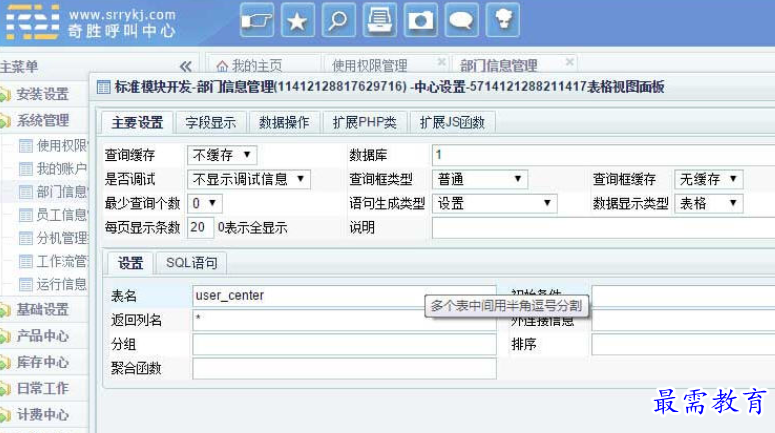This screenshot has height=433, width=775.
Task: Open the chat bubble icon
Action: (x=462, y=20)
